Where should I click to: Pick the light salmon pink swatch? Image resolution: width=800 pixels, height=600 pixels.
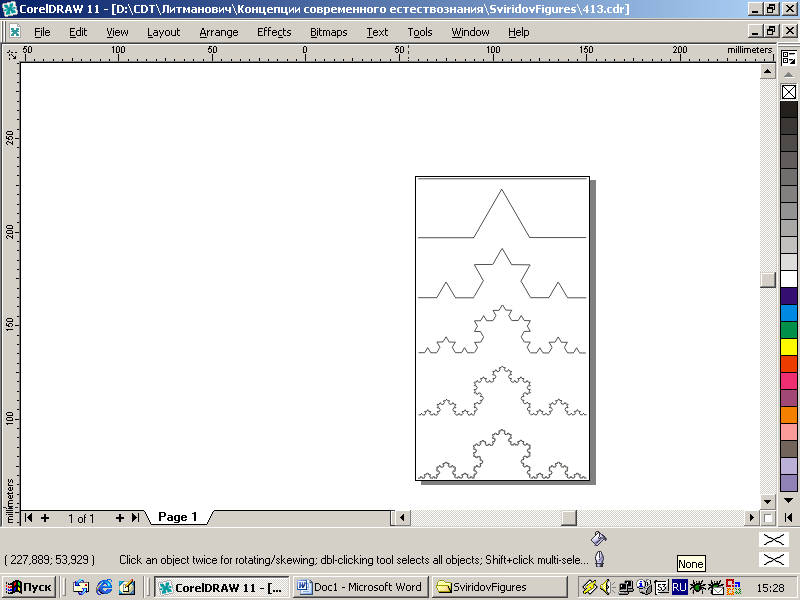pos(789,432)
